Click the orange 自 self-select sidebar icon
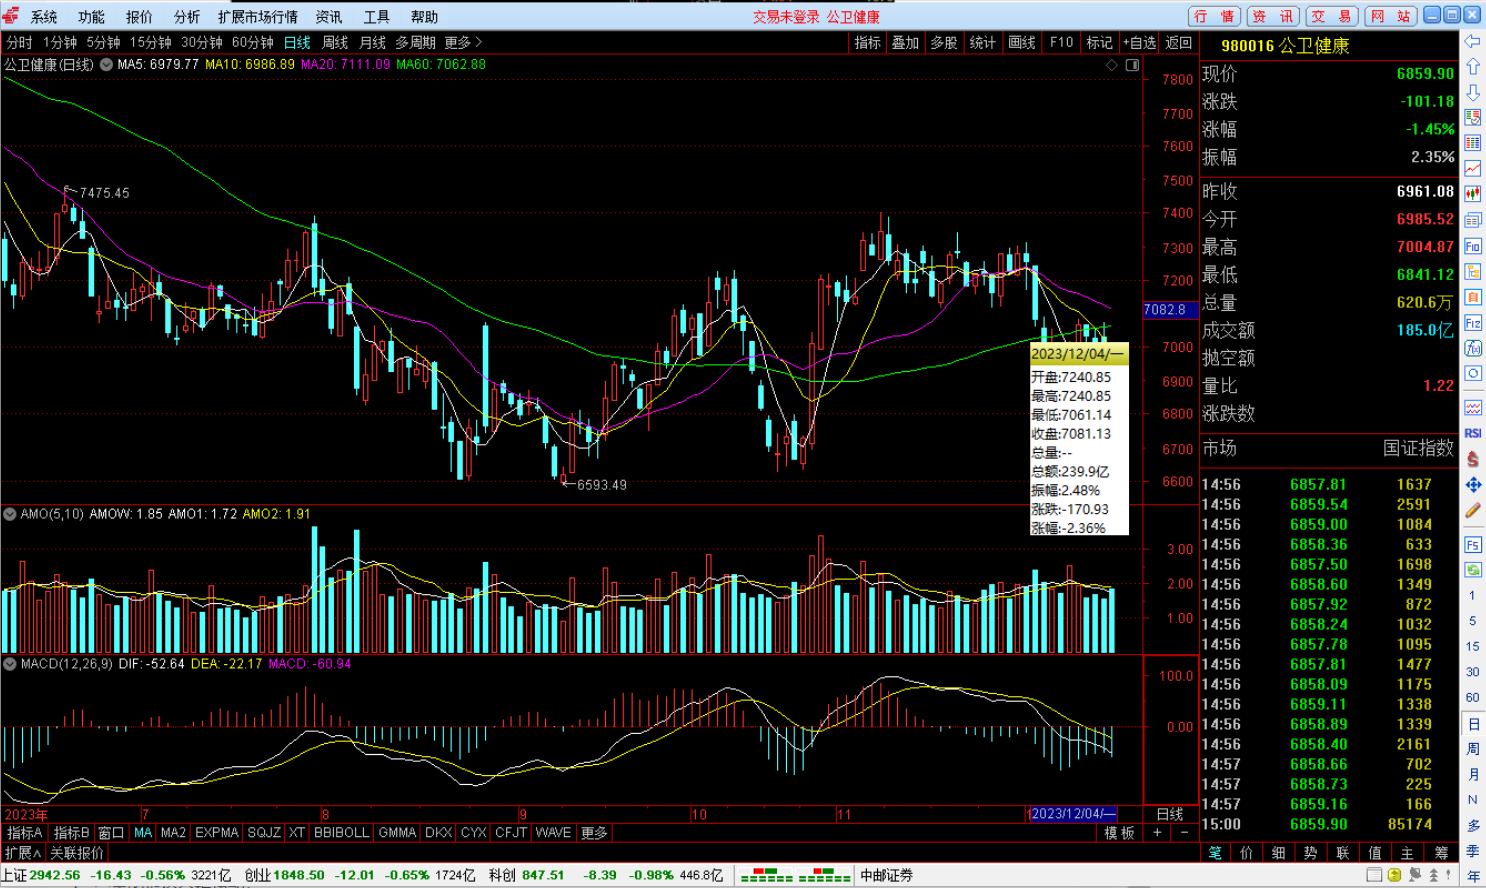 pyautogui.click(x=1473, y=297)
